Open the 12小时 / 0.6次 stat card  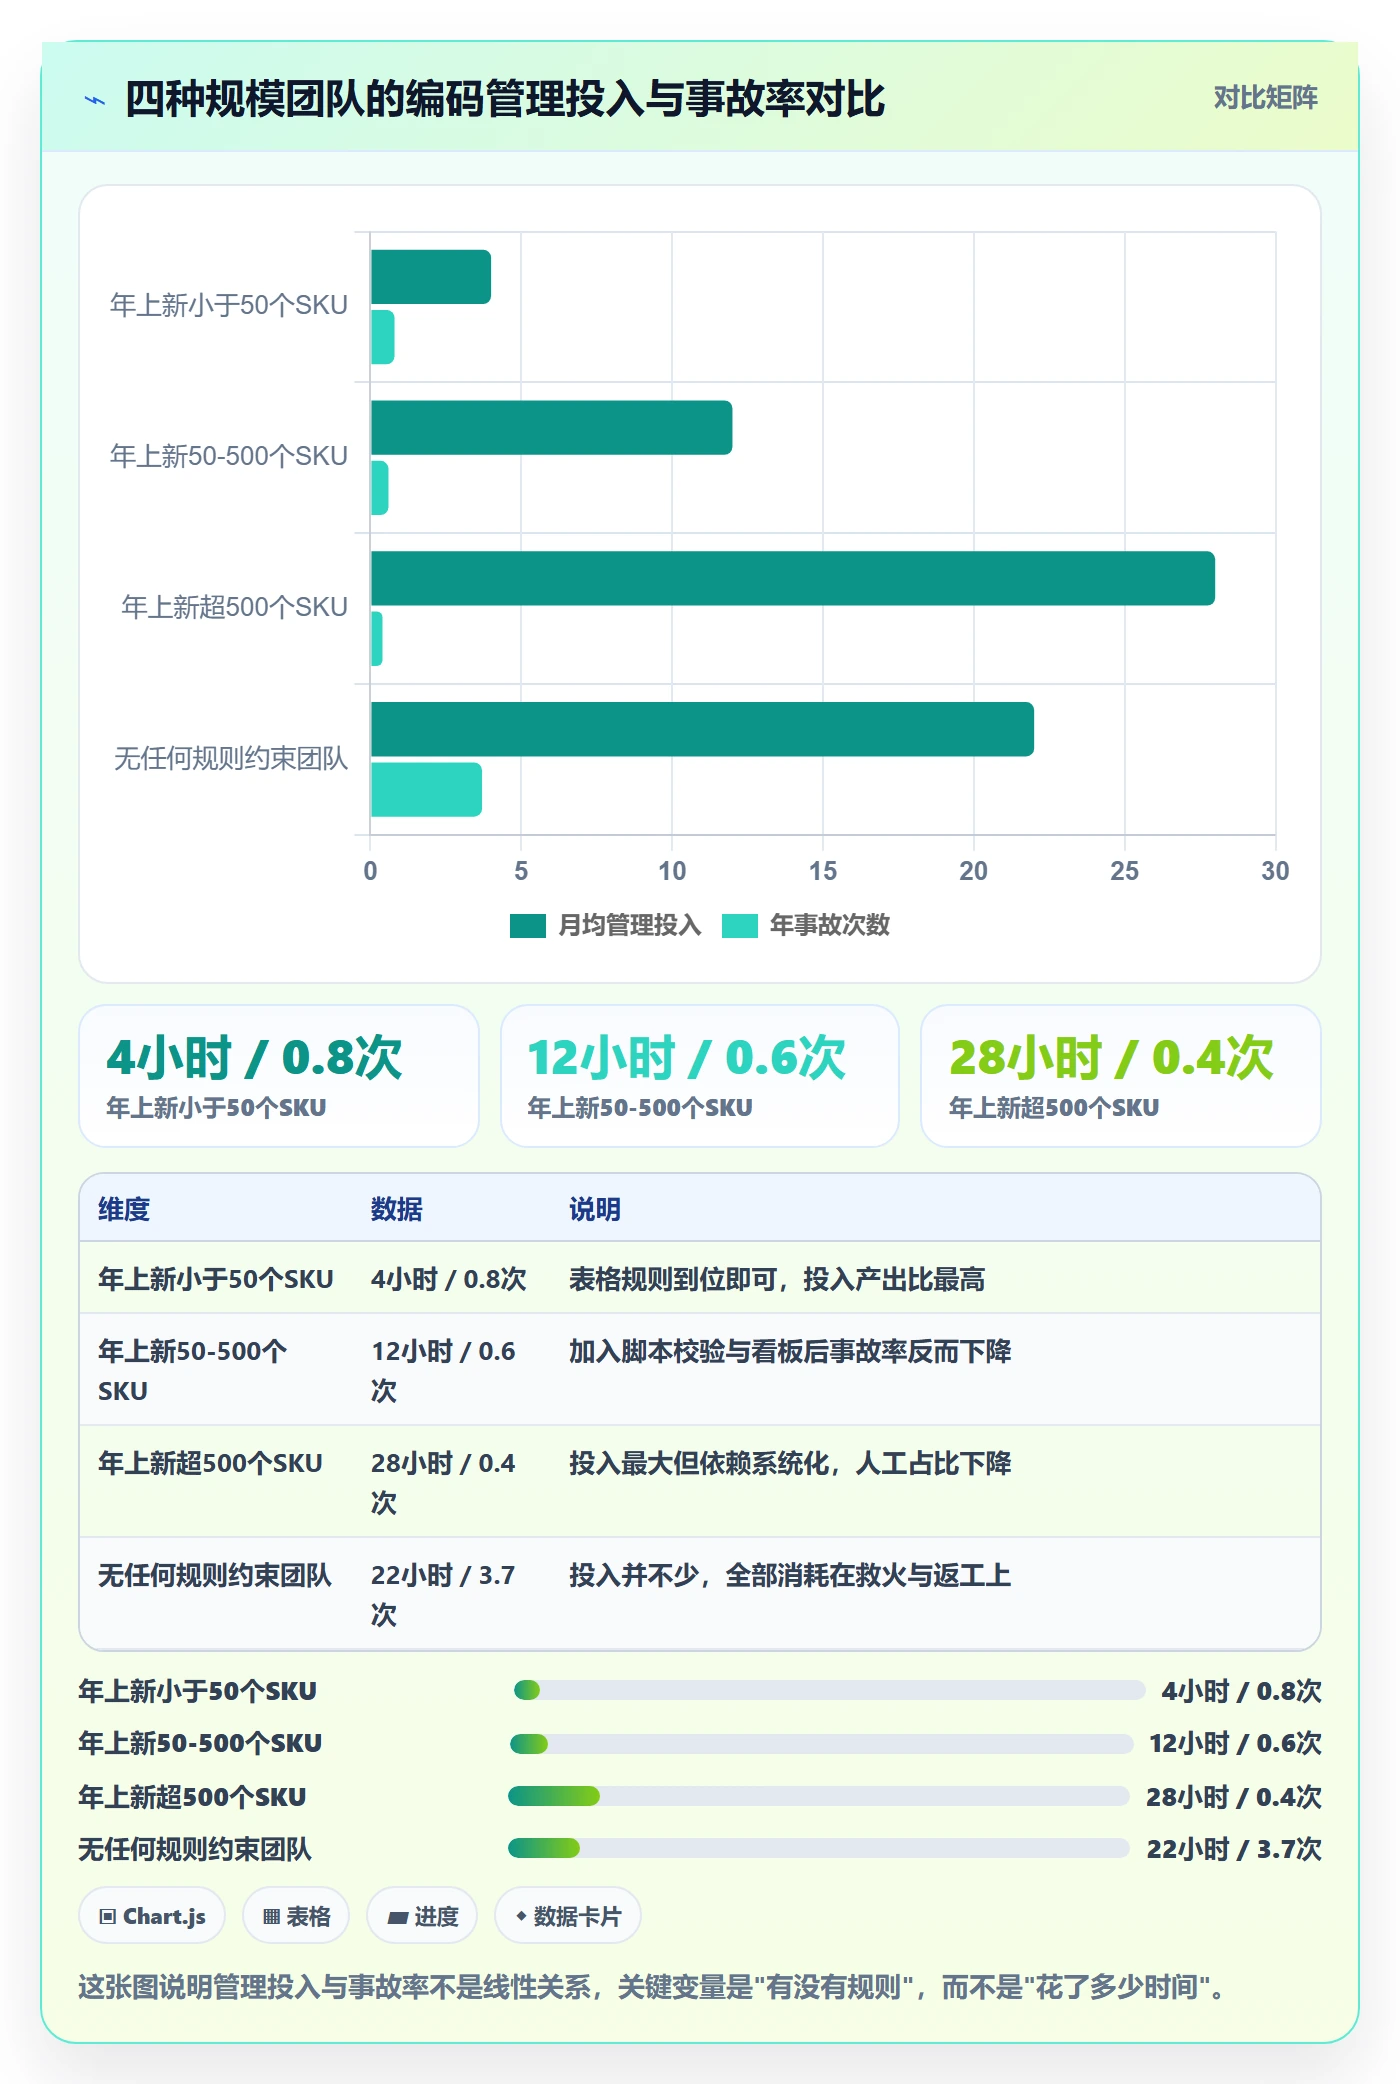click(700, 1076)
